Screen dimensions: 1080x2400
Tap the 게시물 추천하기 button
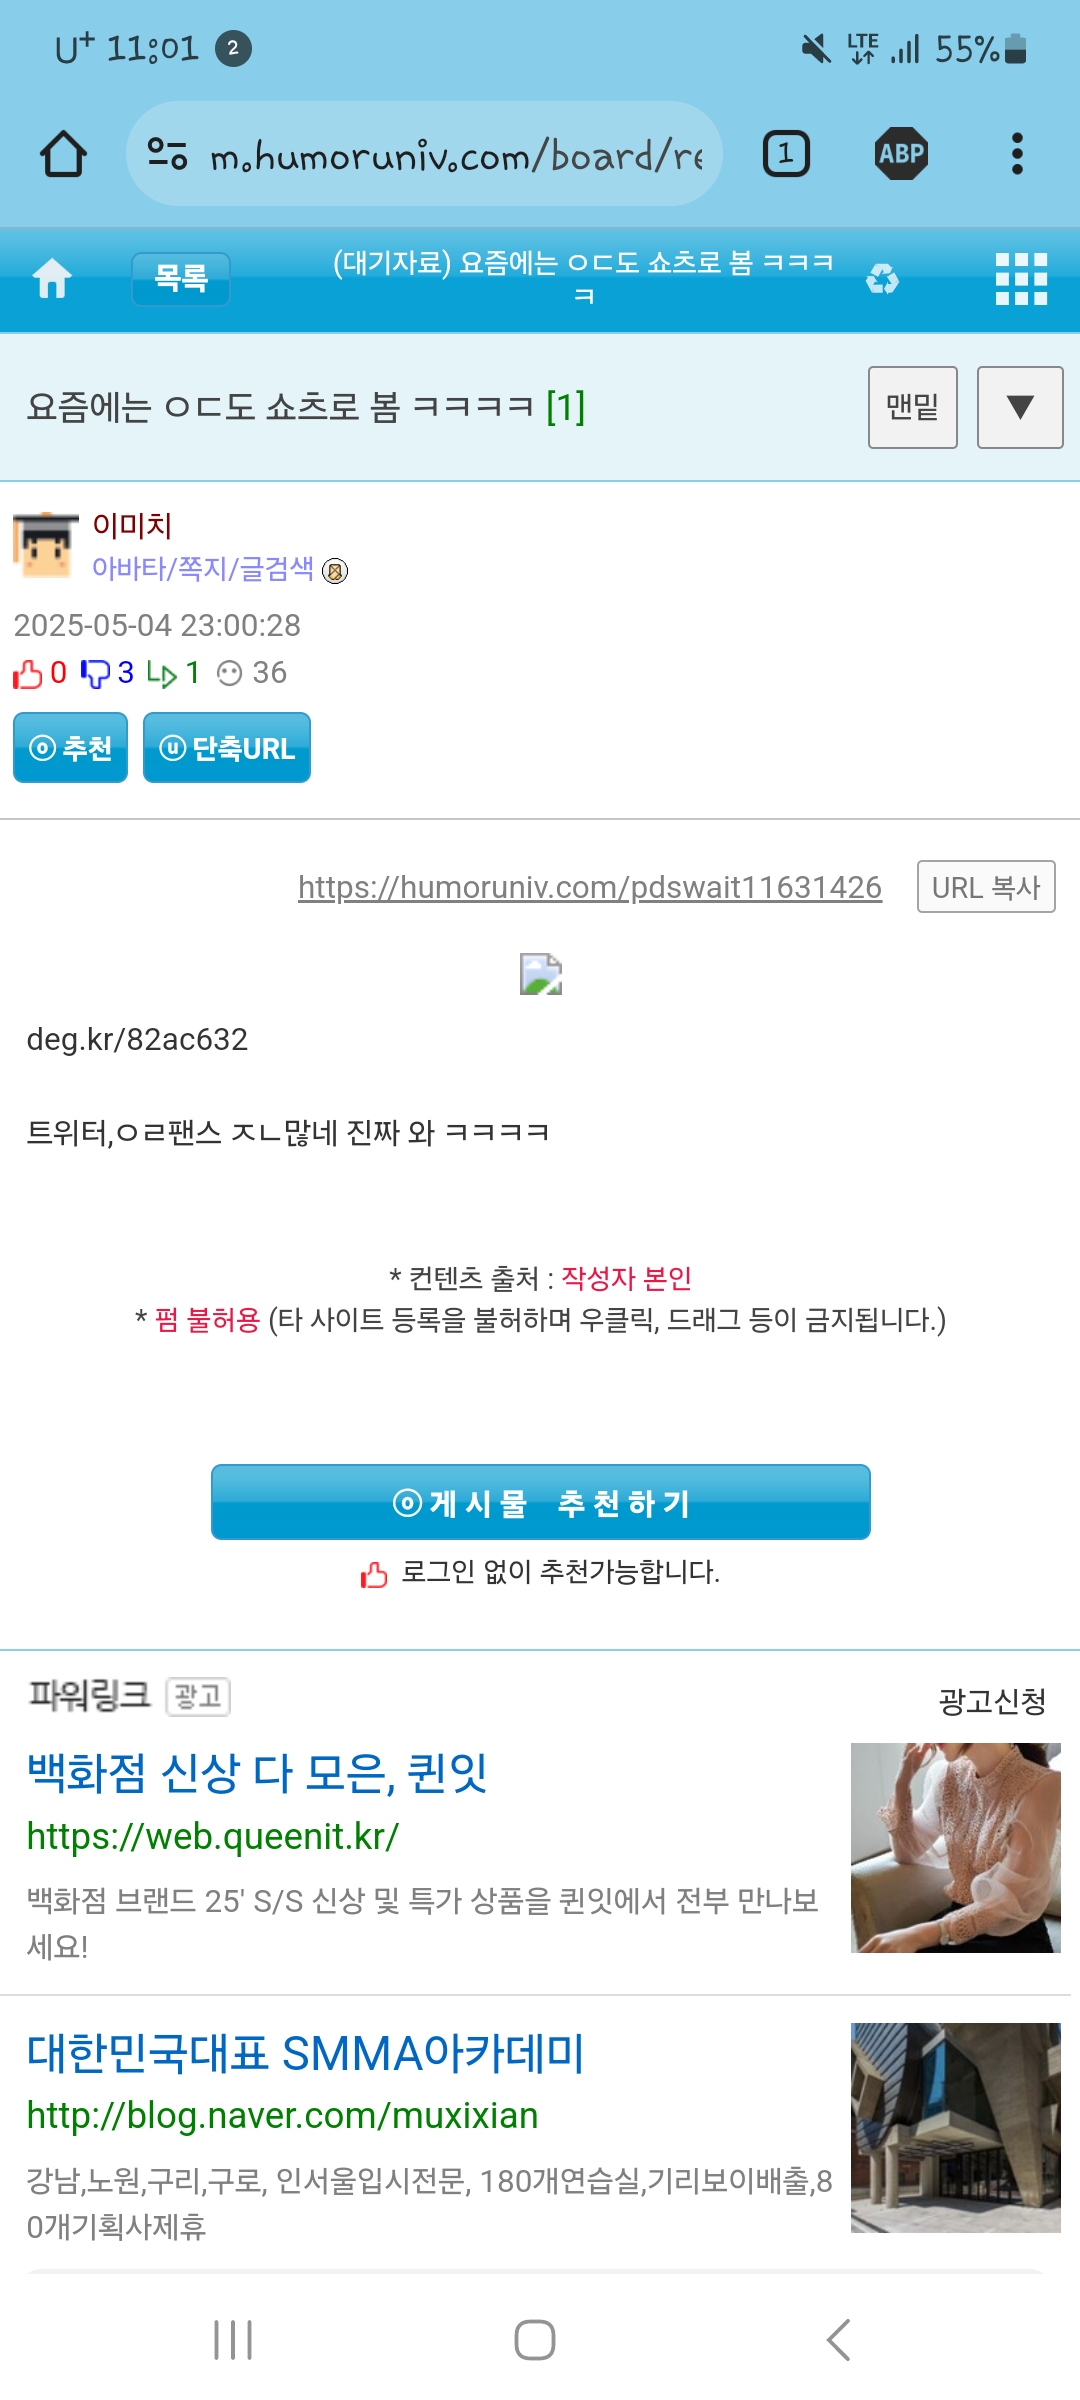[541, 1502]
